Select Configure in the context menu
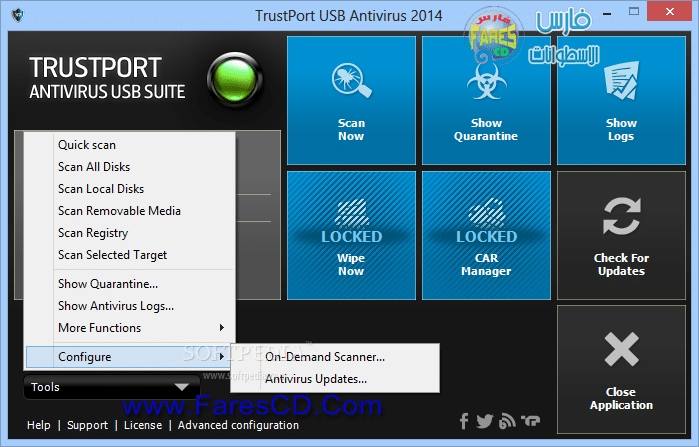 point(130,357)
